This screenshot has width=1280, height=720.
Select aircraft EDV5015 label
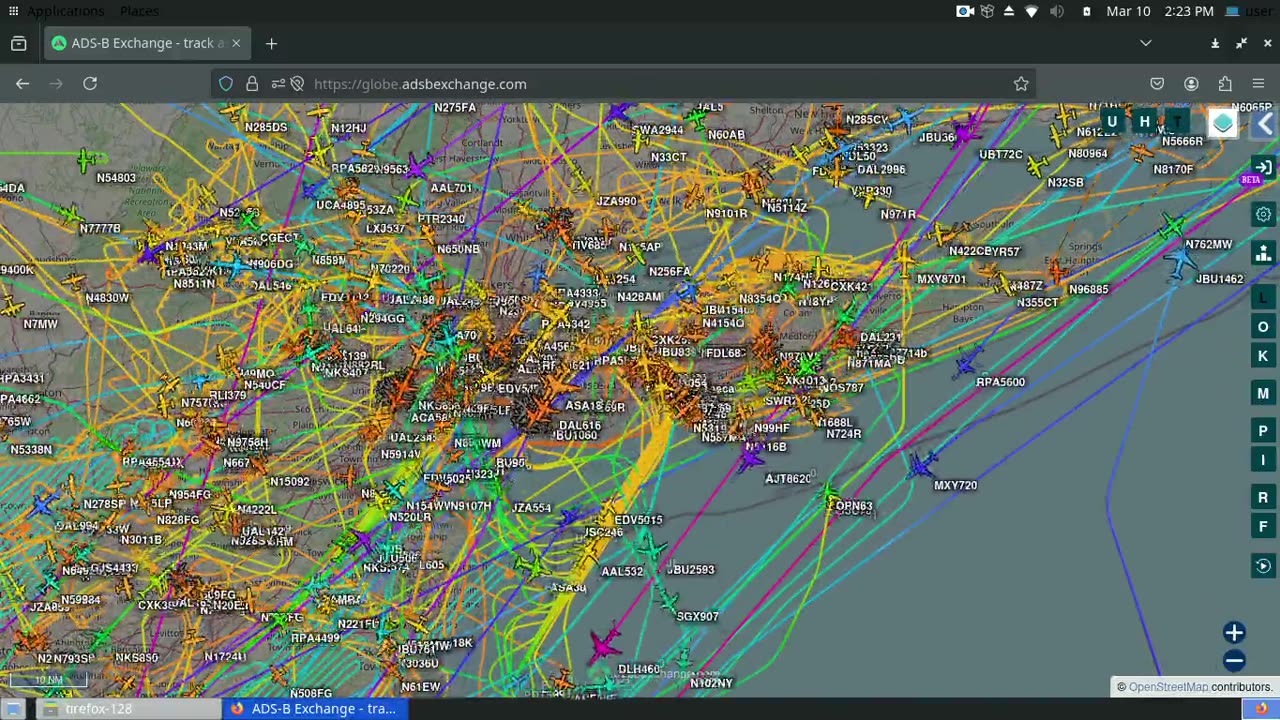(638, 520)
